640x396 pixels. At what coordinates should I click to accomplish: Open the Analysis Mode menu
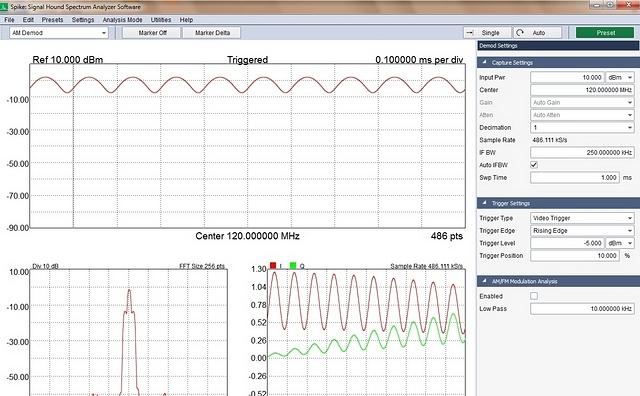[122, 20]
